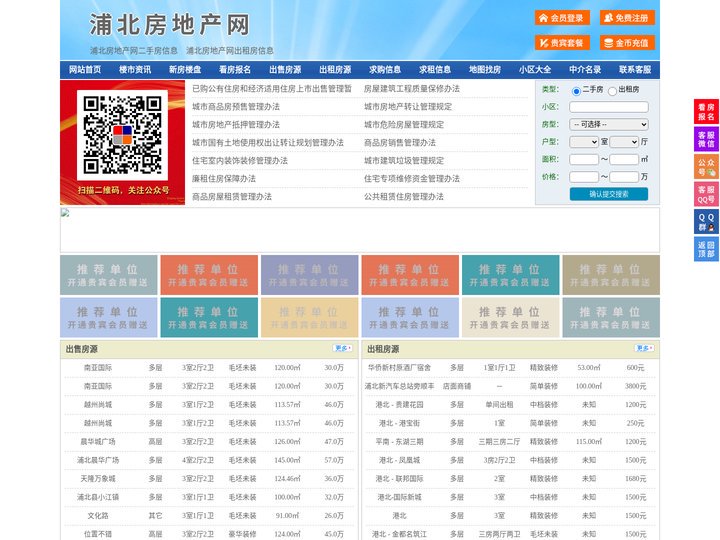Open 浦北新汽车总站旁顺丰 rental listing
Image resolution: width=720 pixels, height=540 pixels.
[399, 386]
